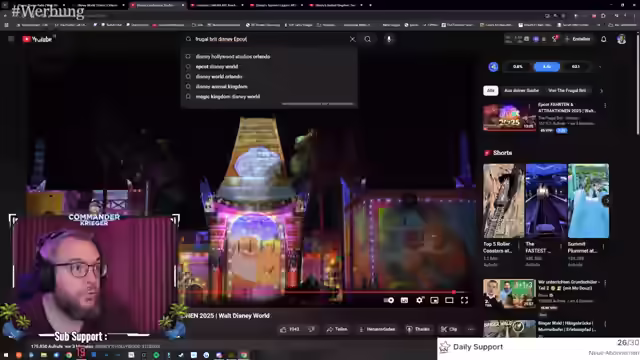Toggle subtitles in video player
This screenshot has height=360, width=640.
tap(404, 300)
